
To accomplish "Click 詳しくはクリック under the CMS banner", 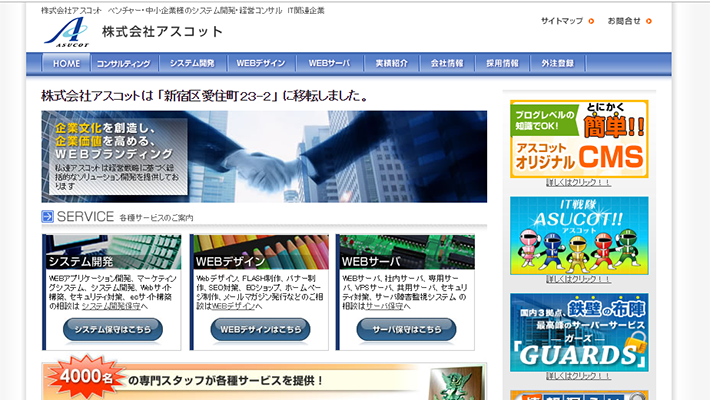I will click(x=579, y=183).
